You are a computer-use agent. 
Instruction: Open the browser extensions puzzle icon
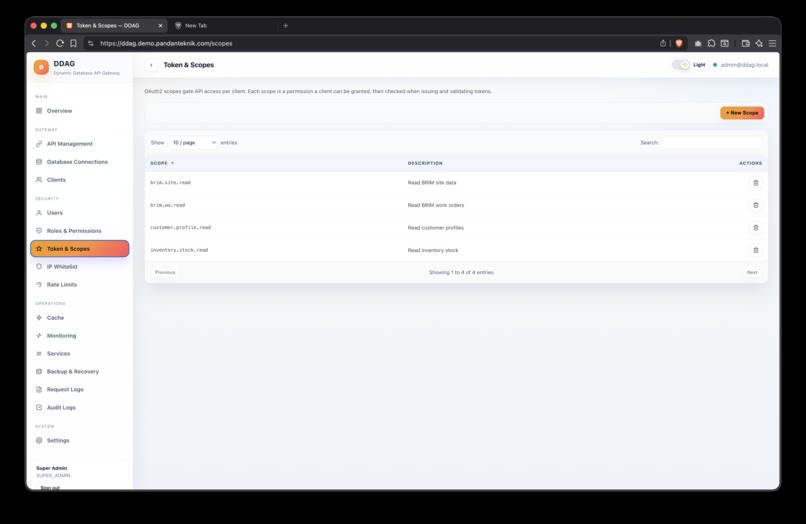(x=711, y=44)
